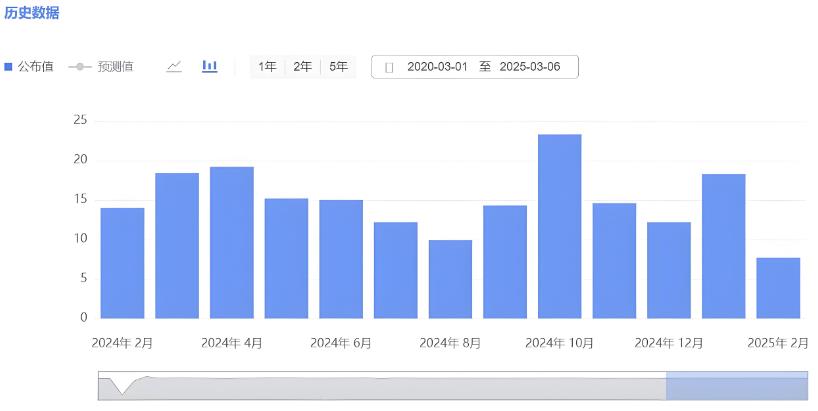Screen dimensions: 818x411
Task: Select the 5年 time range
Action: tap(338, 67)
